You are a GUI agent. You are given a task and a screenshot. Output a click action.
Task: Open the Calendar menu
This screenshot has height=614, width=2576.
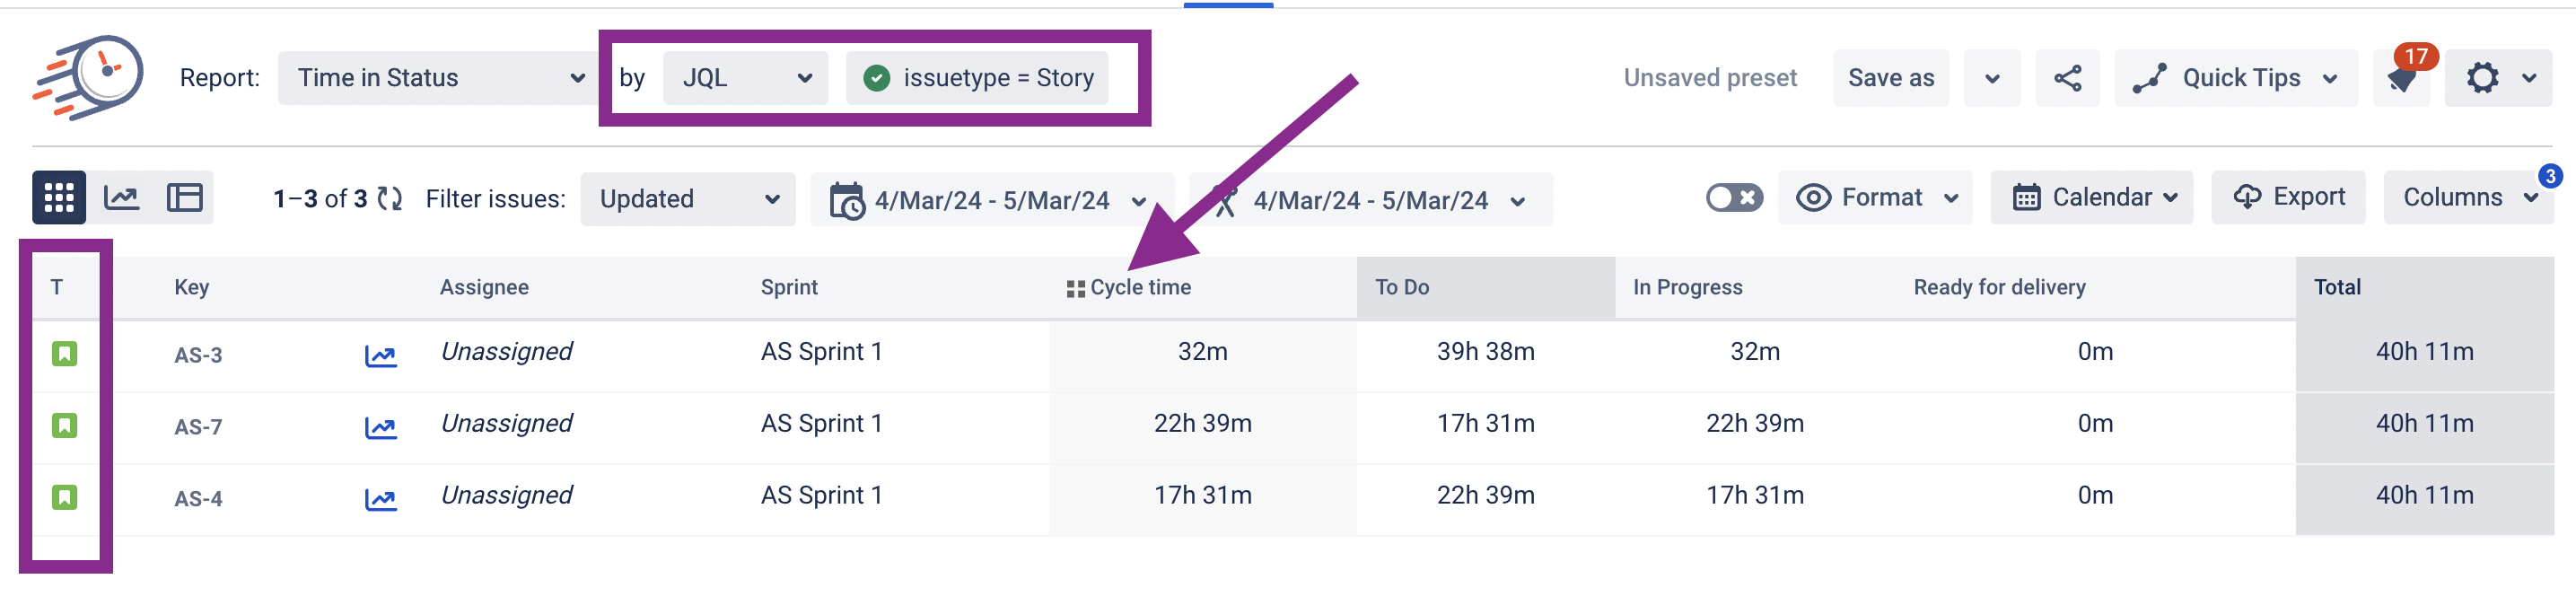(2092, 197)
